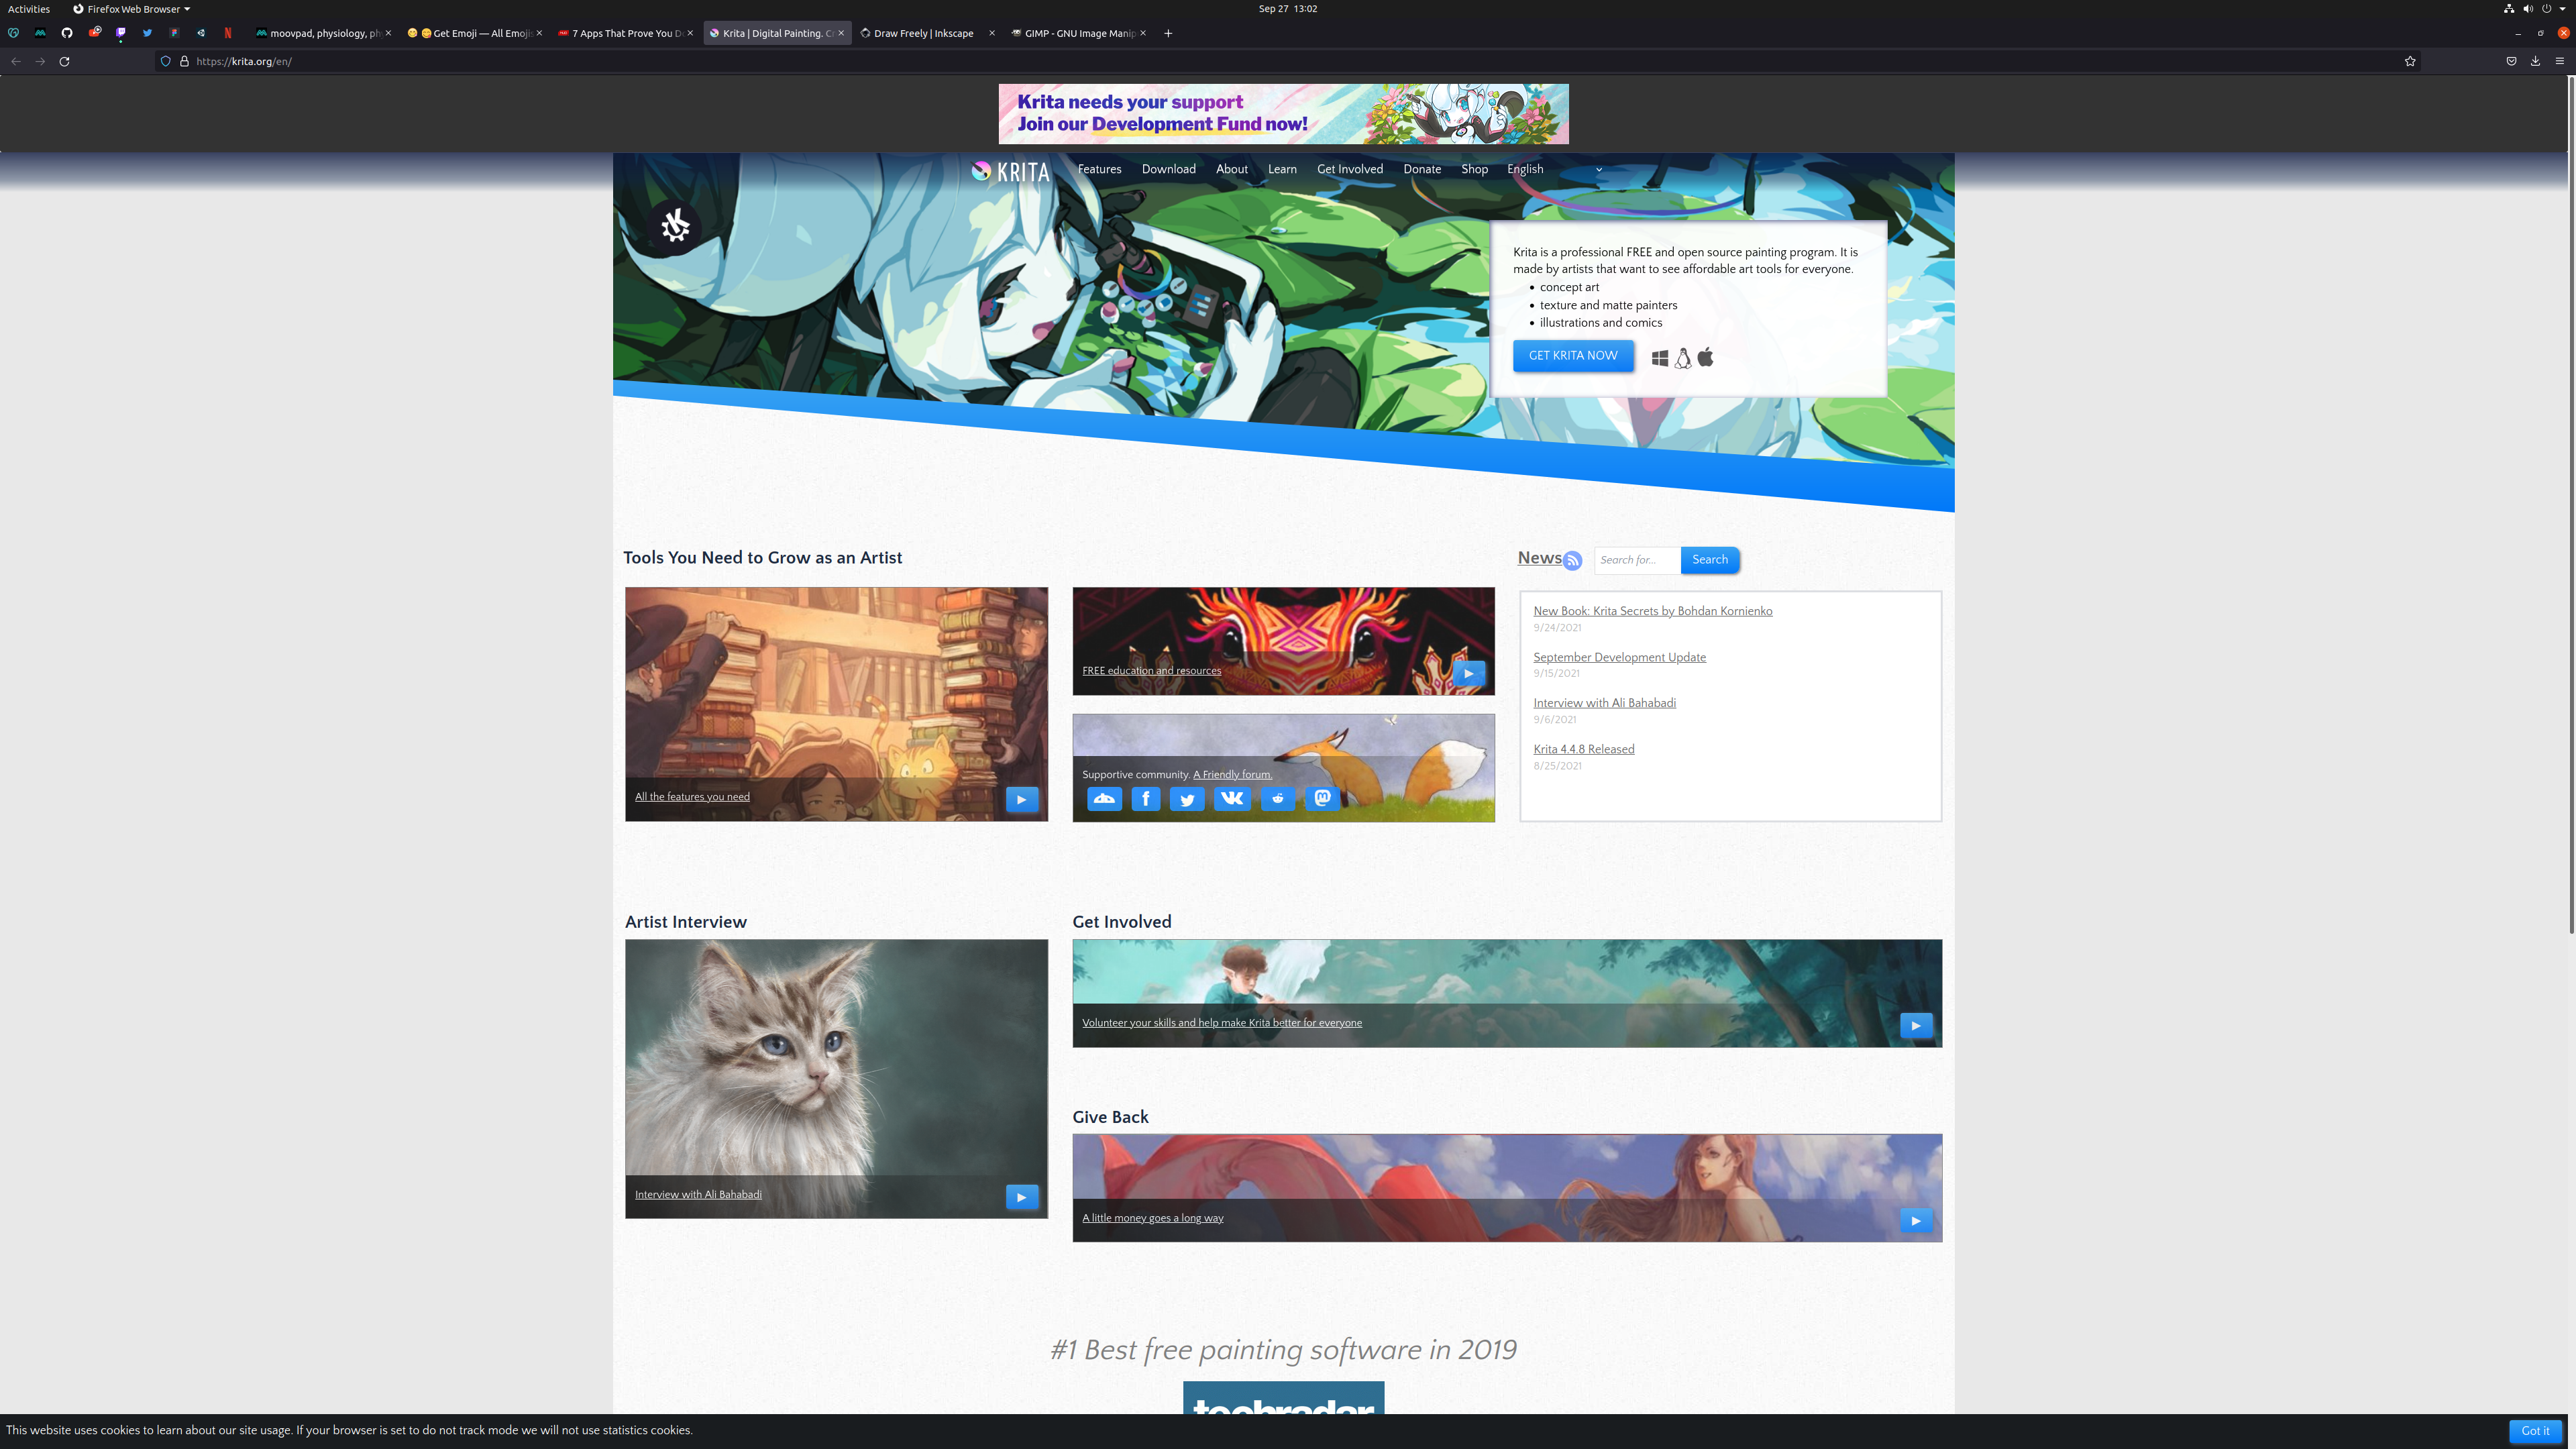This screenshot has width=2576, height=1449.
Task: Open the Get Involved menu item
Action: tap(1350, 169)
